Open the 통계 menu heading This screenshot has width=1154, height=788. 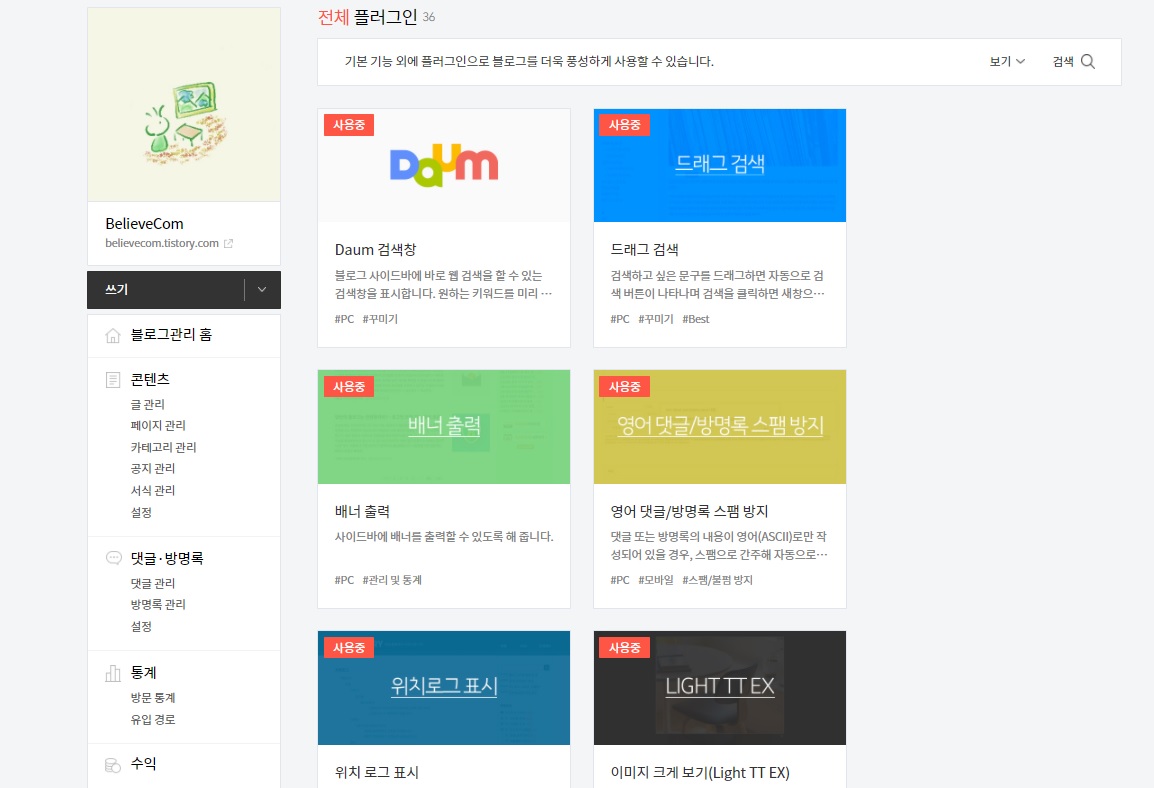(144, 672)
